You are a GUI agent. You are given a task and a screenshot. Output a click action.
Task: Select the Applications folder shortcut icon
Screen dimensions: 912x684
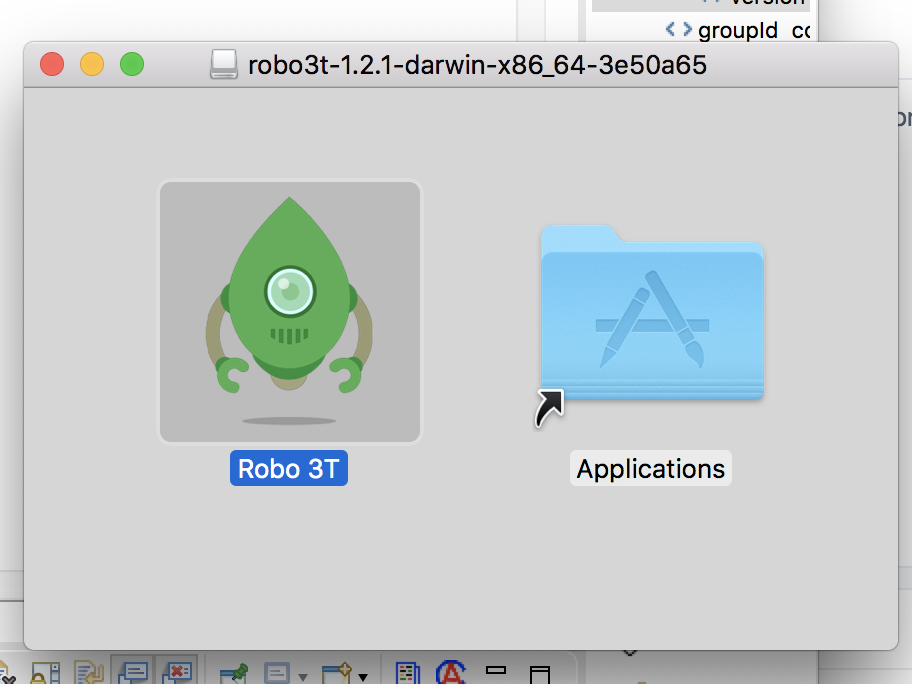click(x=651, y=312)
